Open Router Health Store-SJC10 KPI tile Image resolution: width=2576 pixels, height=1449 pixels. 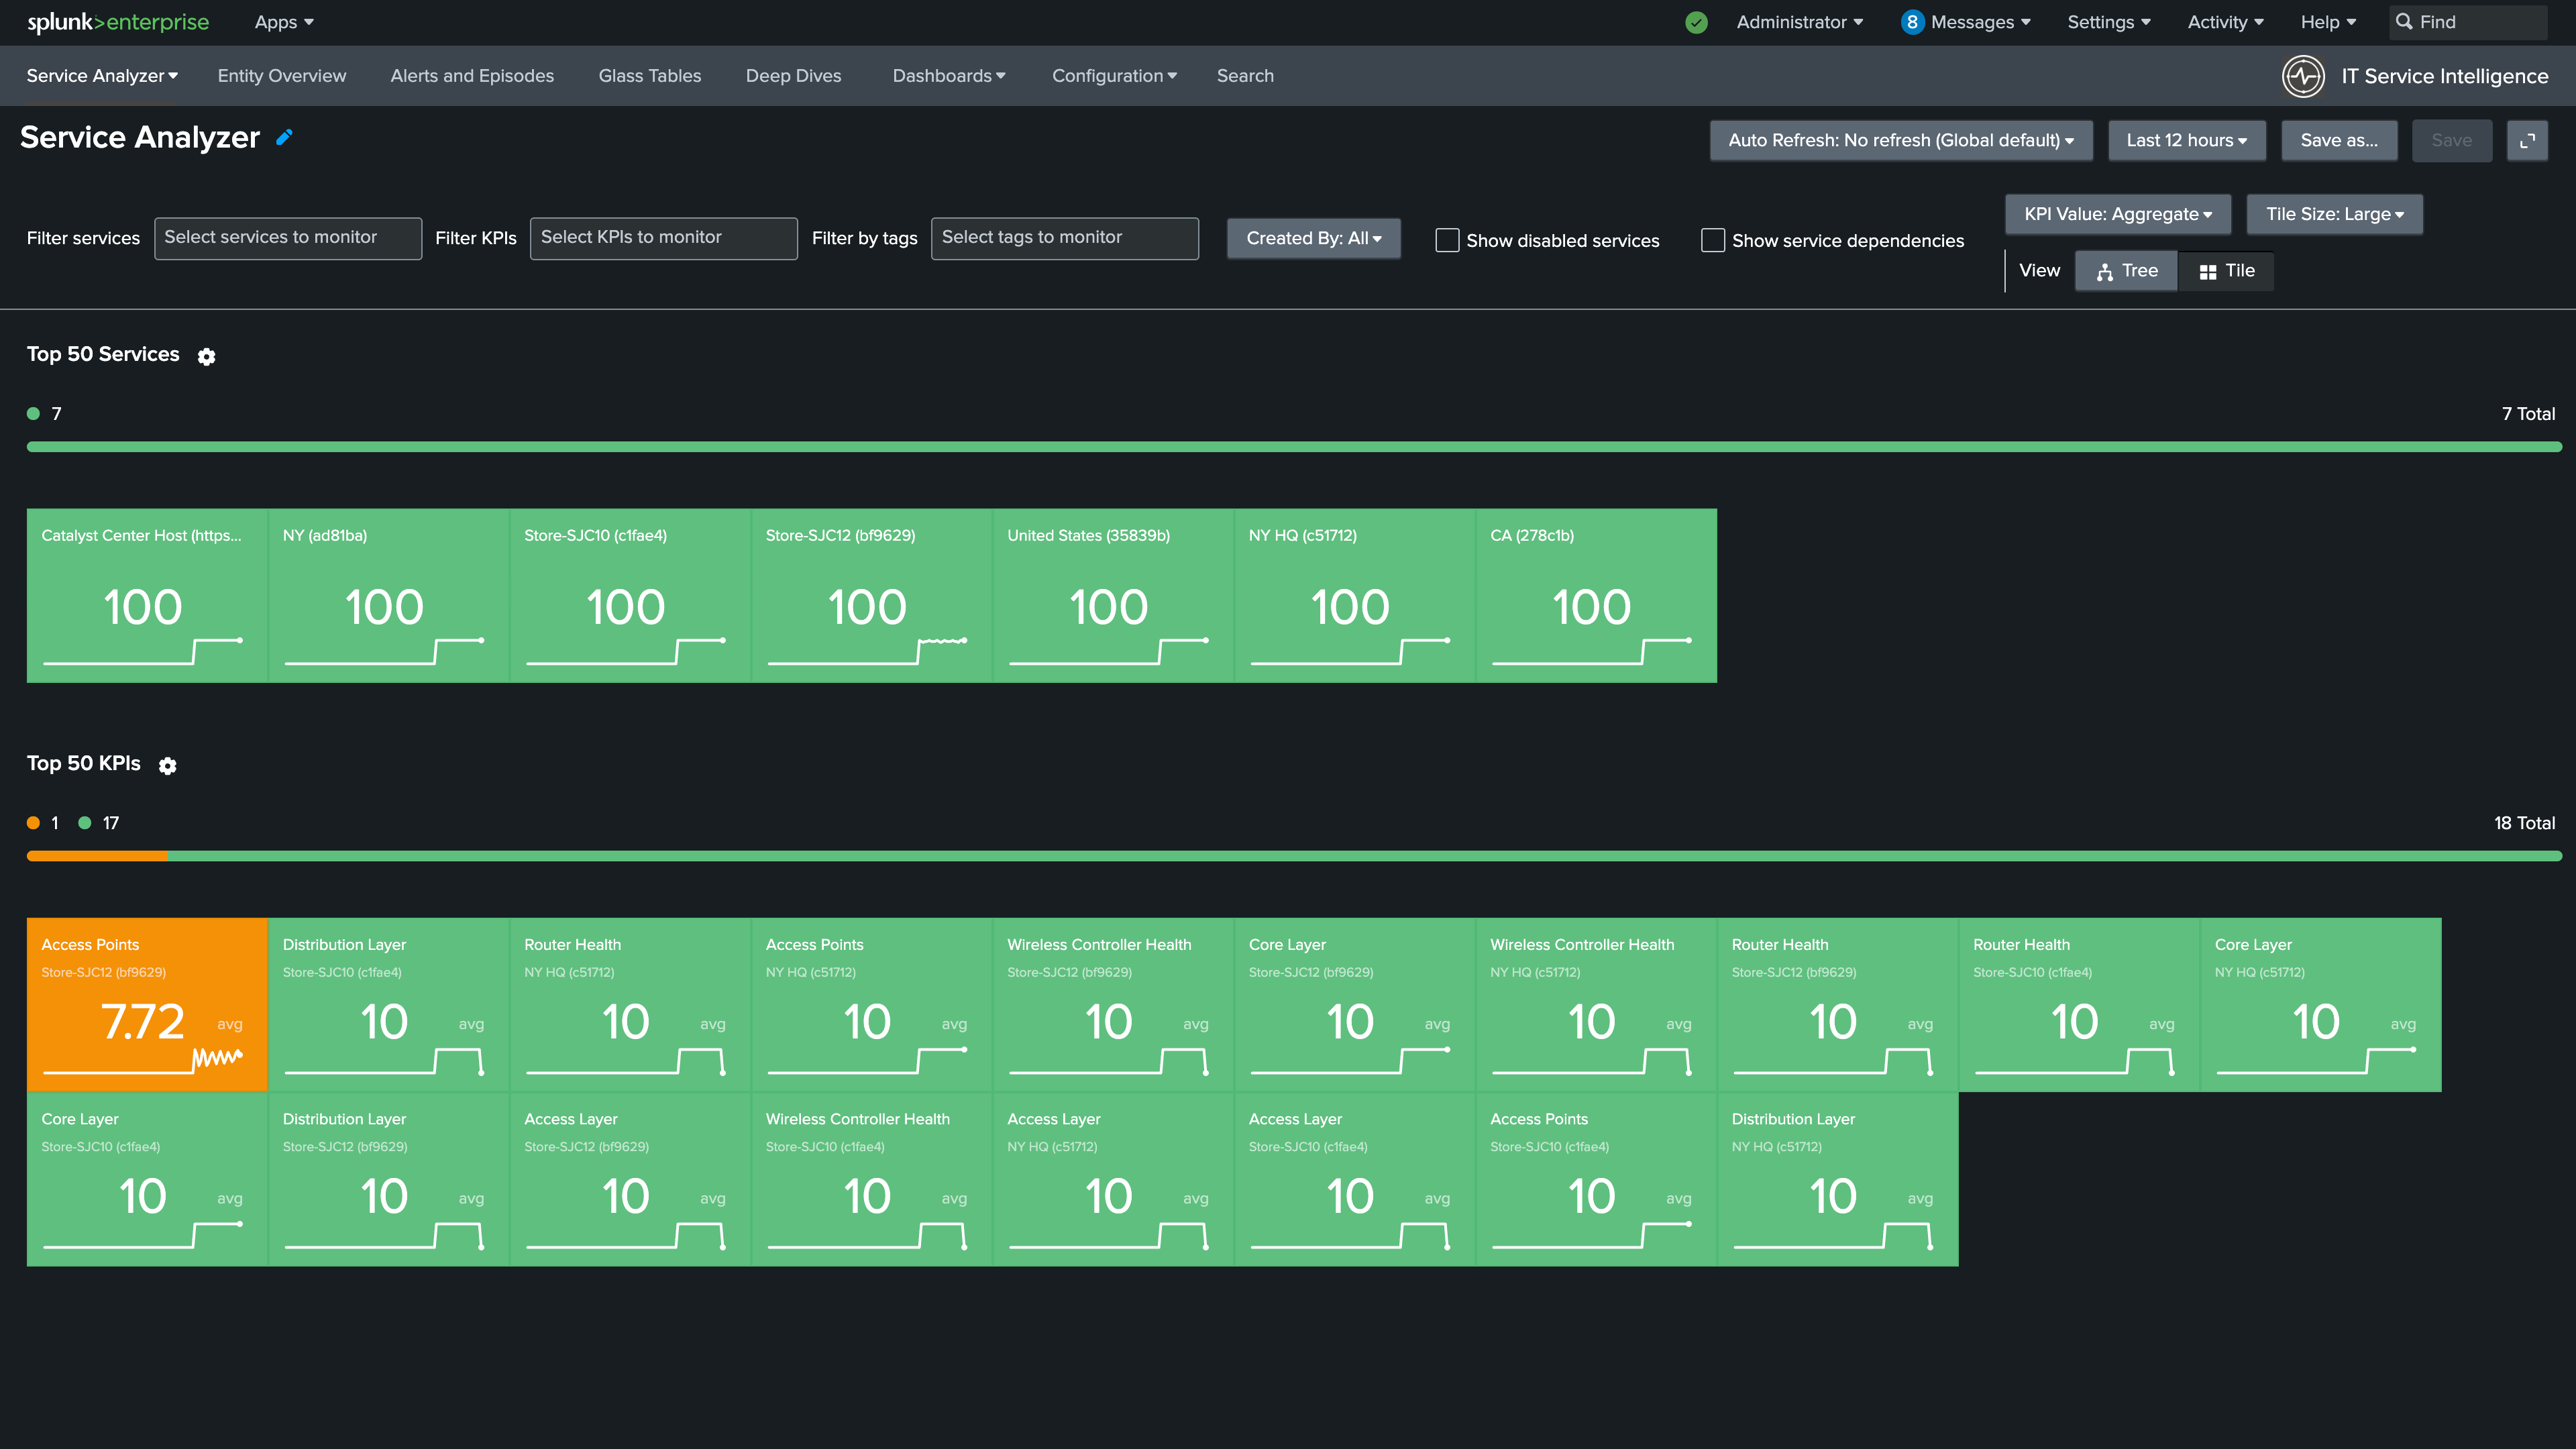(2079, 1004)
